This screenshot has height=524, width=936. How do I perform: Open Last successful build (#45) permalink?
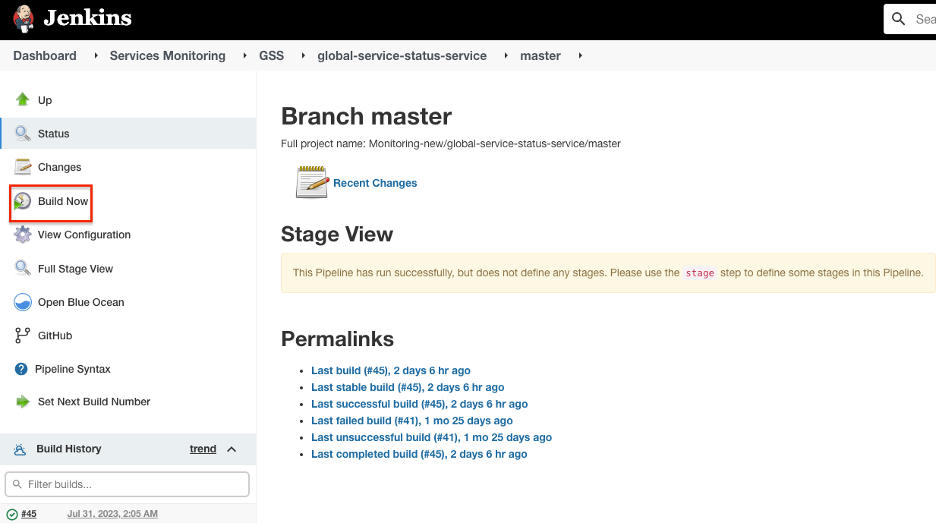click(x=419, y=404)
